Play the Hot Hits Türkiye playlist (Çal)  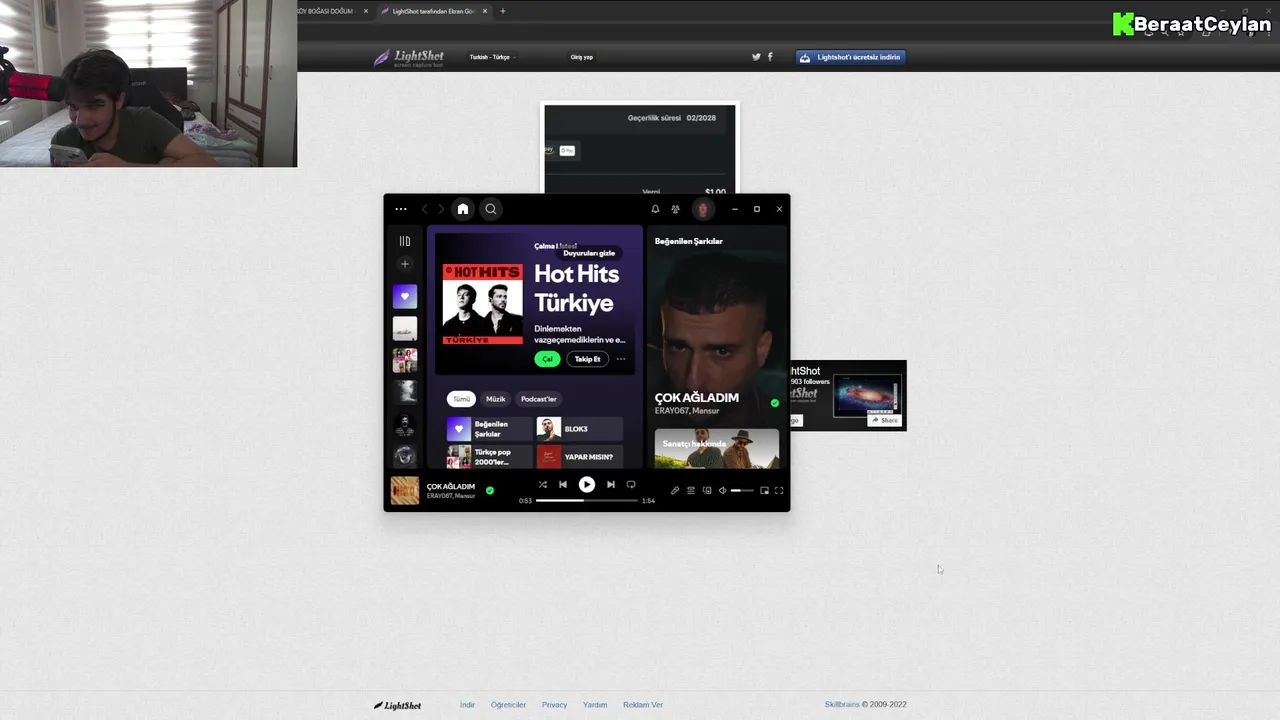(x=547, y=359)
